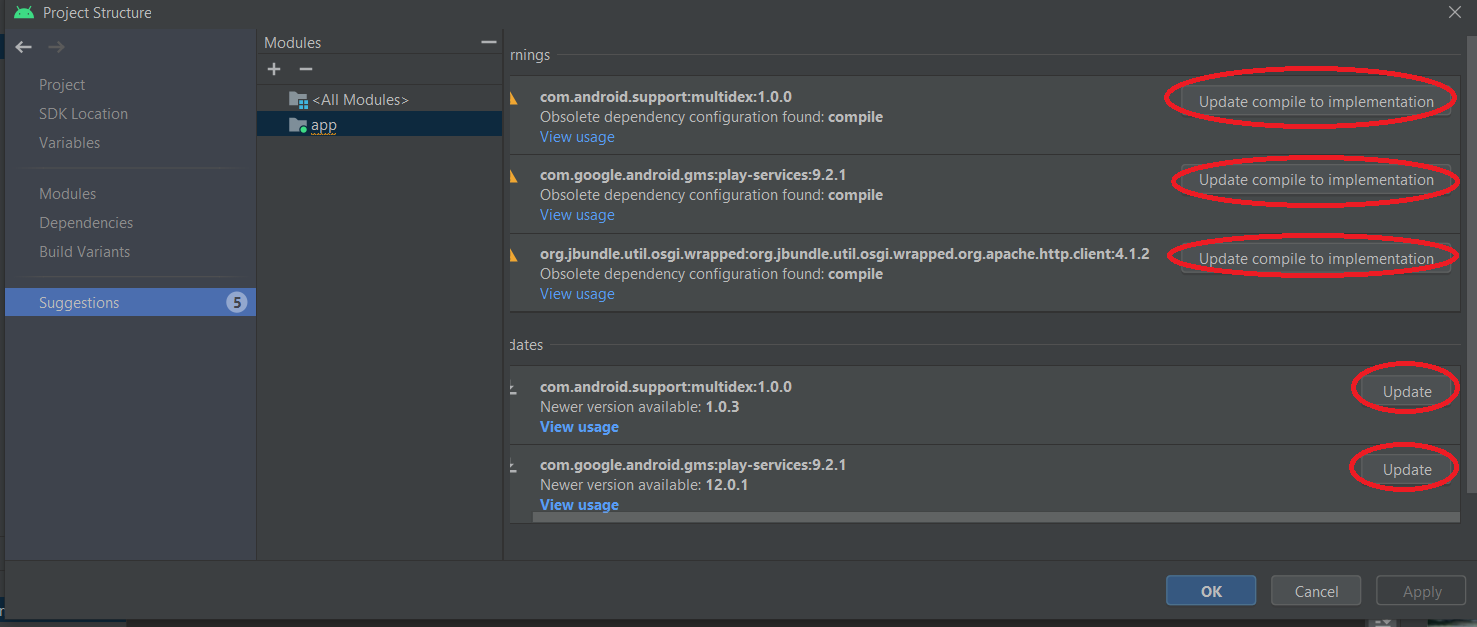Viewport: 1477px width, 627px height.
Task: Select the app module
Action: [323, 125]
